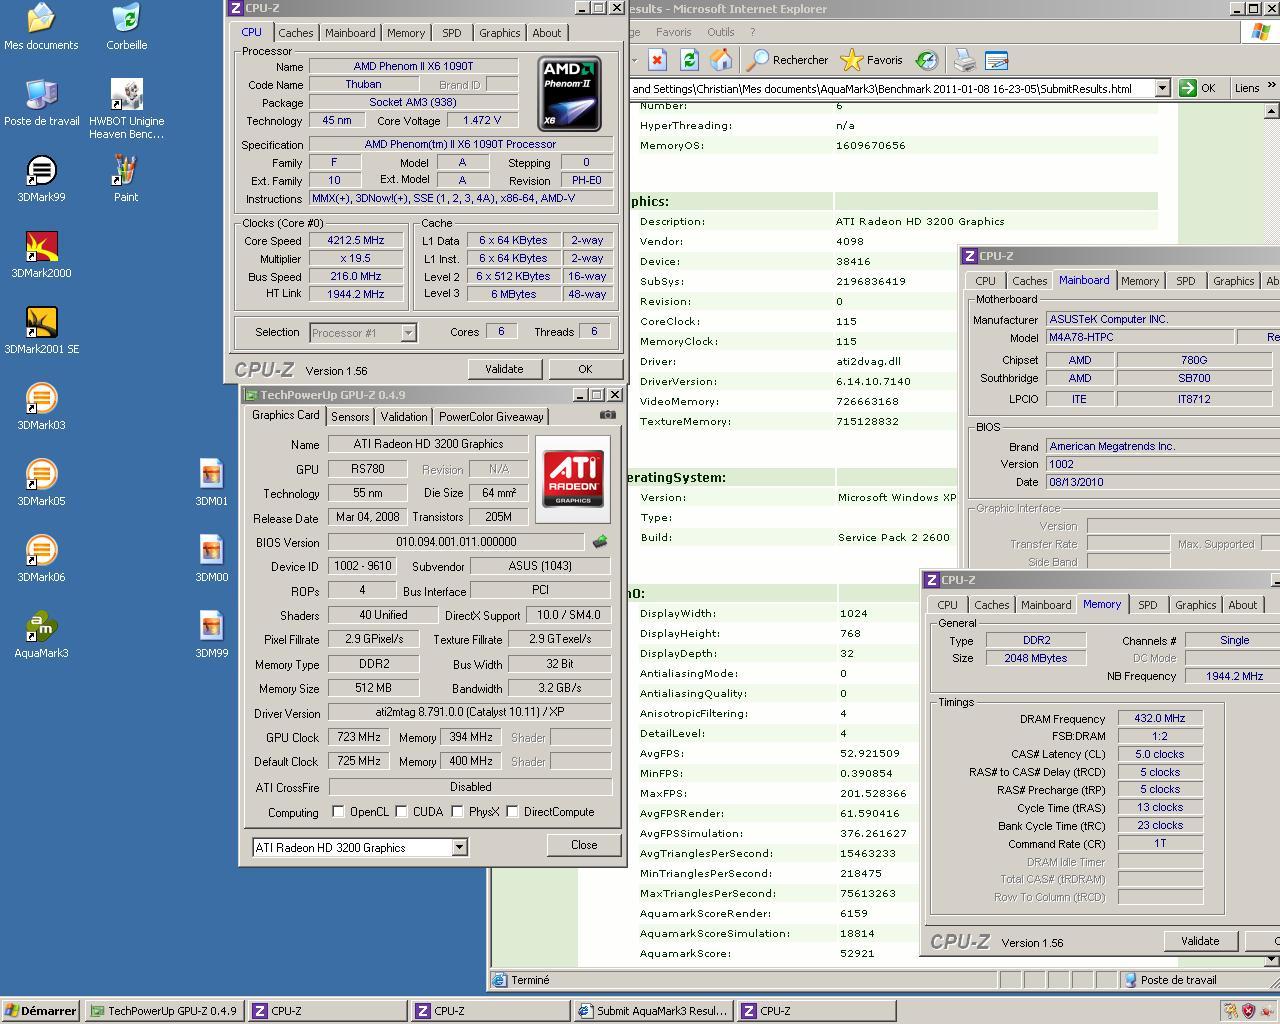Viewport: 1280px width, 1024px height.
Task: Click Rechercher search toolbar button
Action: (788, 60)
